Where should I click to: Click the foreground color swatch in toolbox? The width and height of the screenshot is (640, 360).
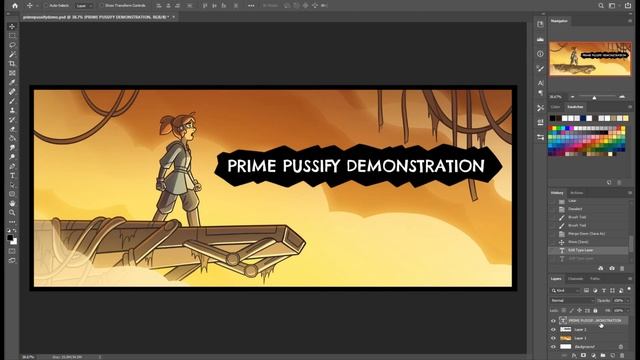point(10,238)
